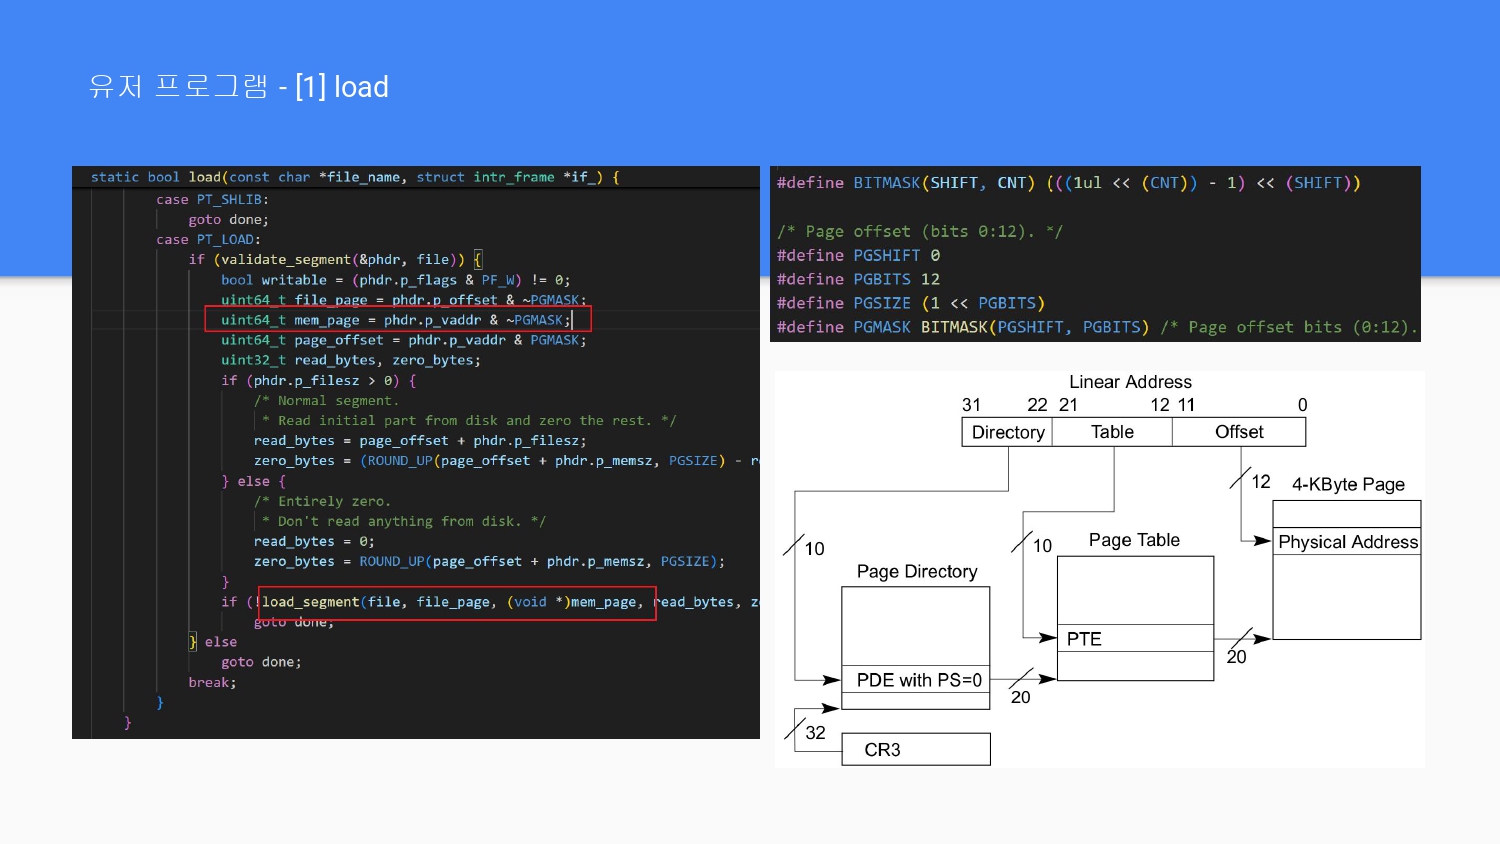This screenshot has height=844, width=1500.
Task: Click the 'Page offset (bits 0:12)' comment
Action: pos(919,231)
